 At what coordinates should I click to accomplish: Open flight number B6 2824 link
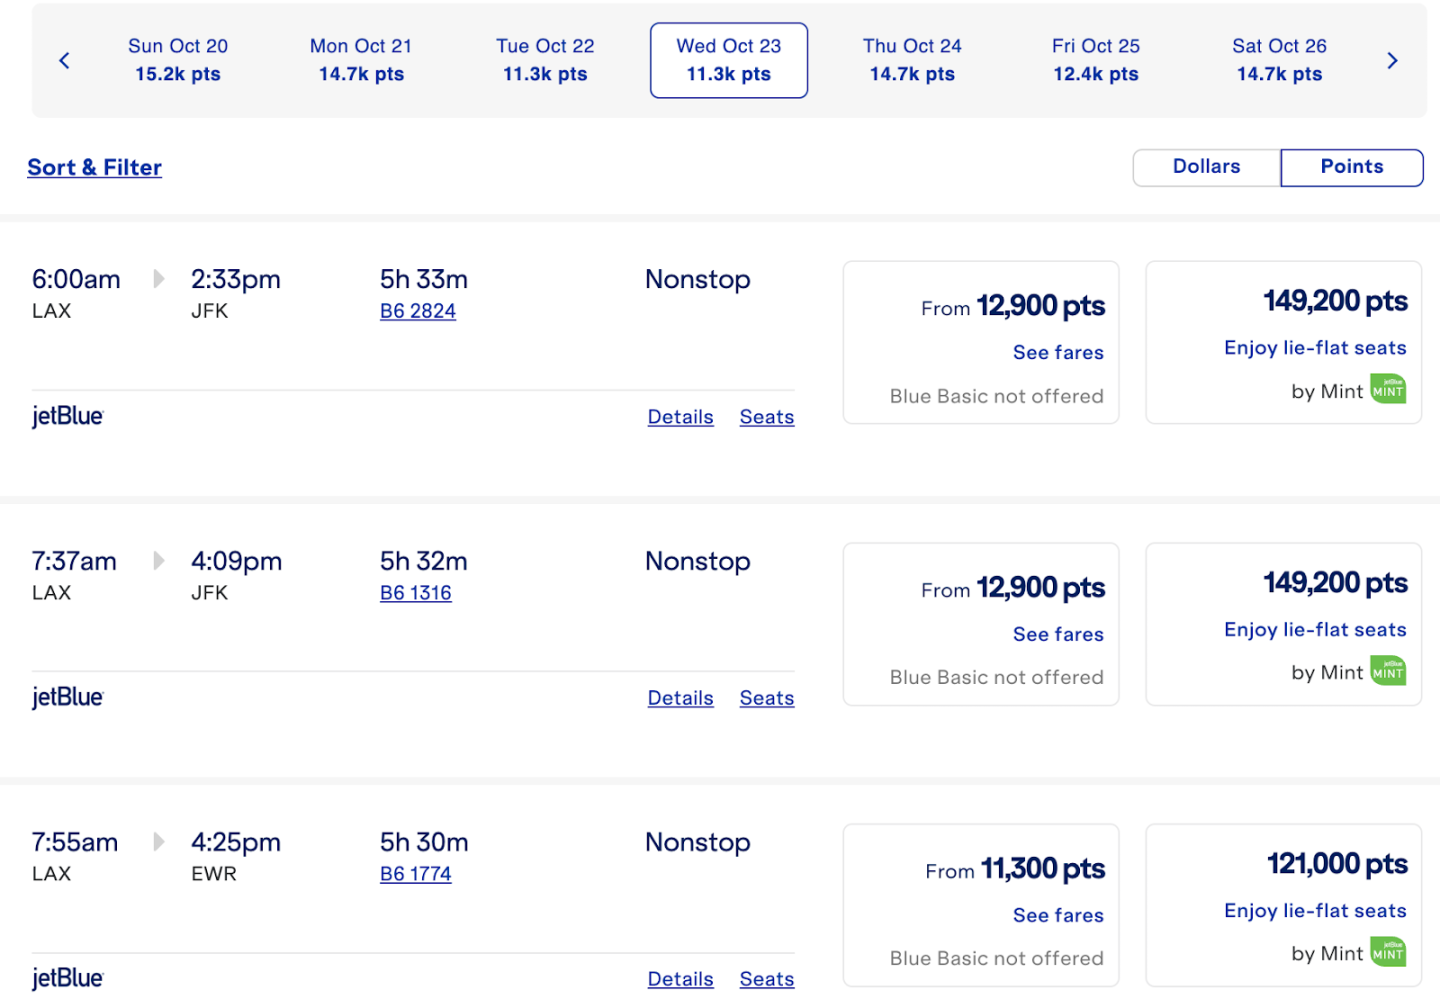tap(418, 312)
